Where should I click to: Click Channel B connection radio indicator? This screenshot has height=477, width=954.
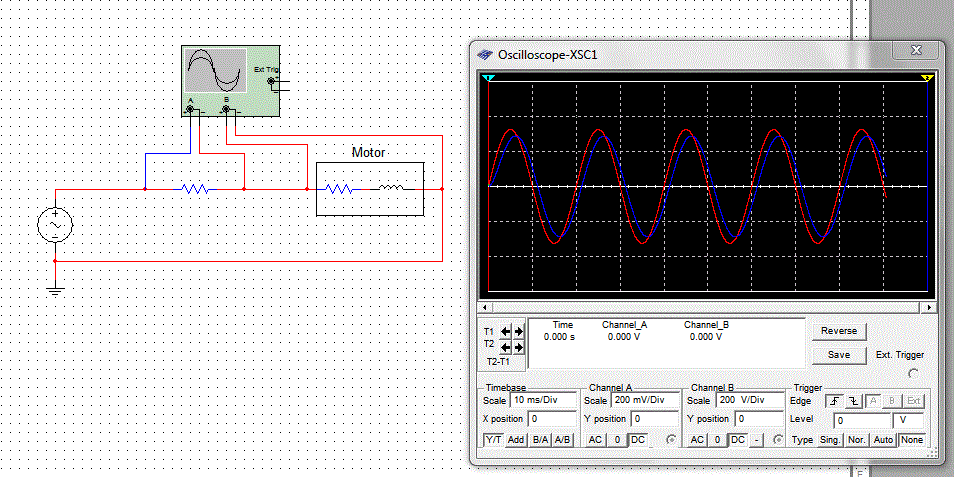click(x=777, y=439)
